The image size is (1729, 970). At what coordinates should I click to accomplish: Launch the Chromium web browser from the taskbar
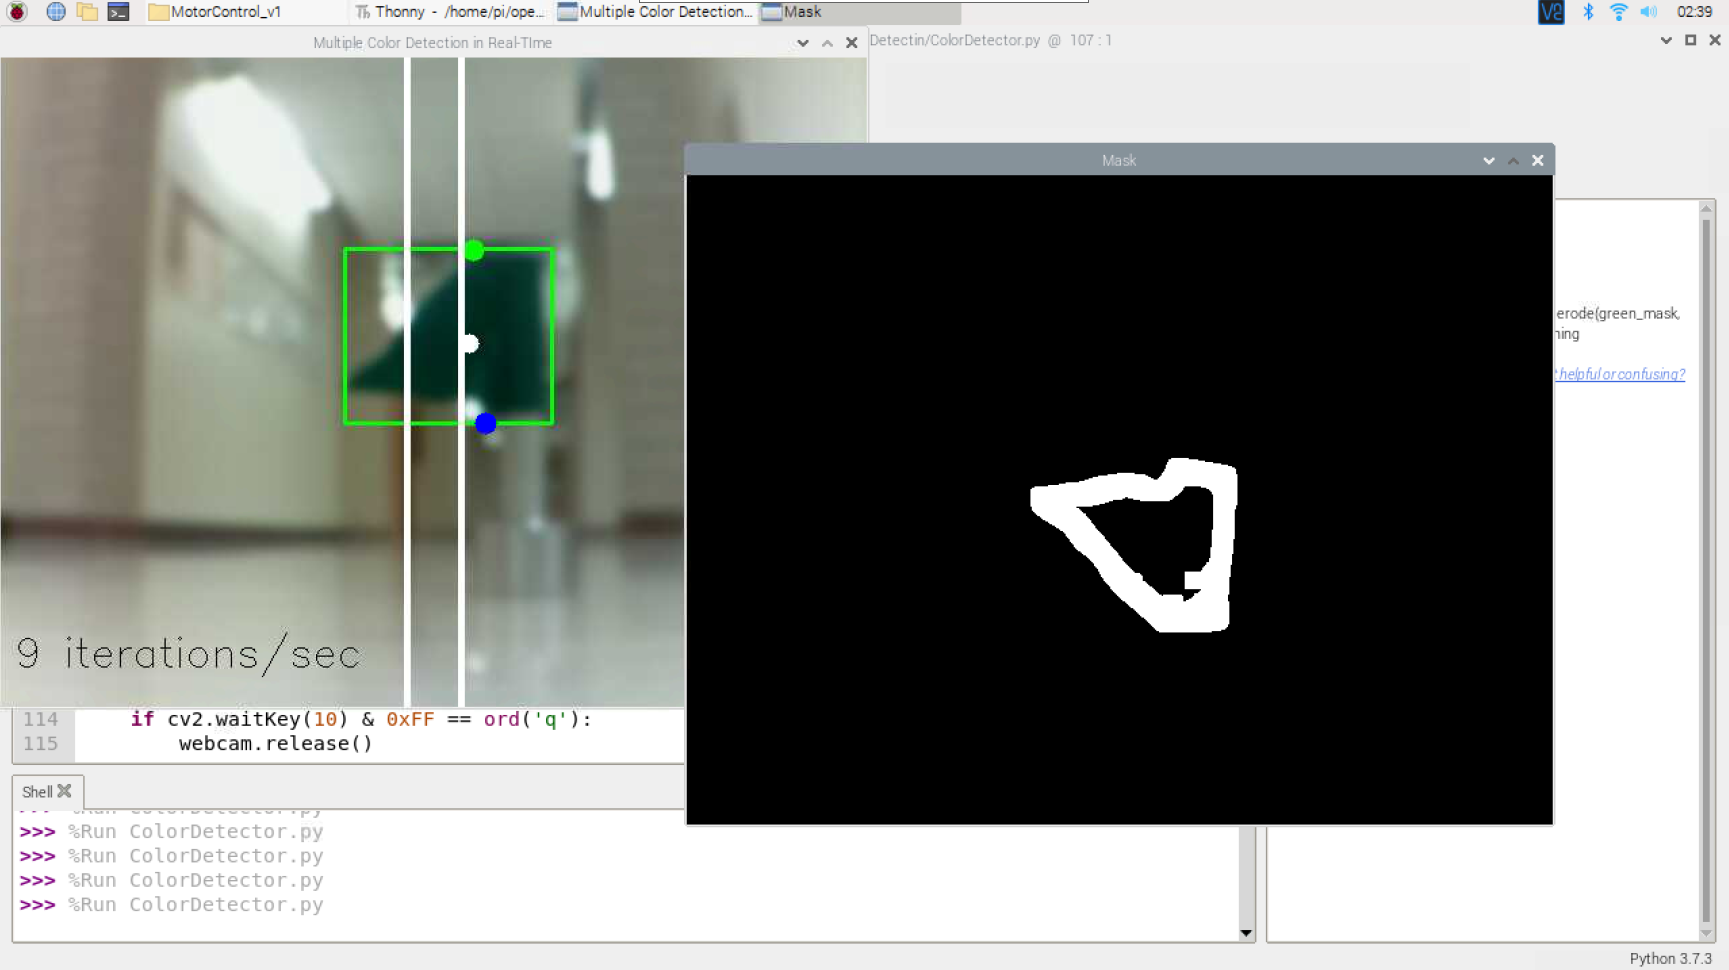click(x=55, y=12)
